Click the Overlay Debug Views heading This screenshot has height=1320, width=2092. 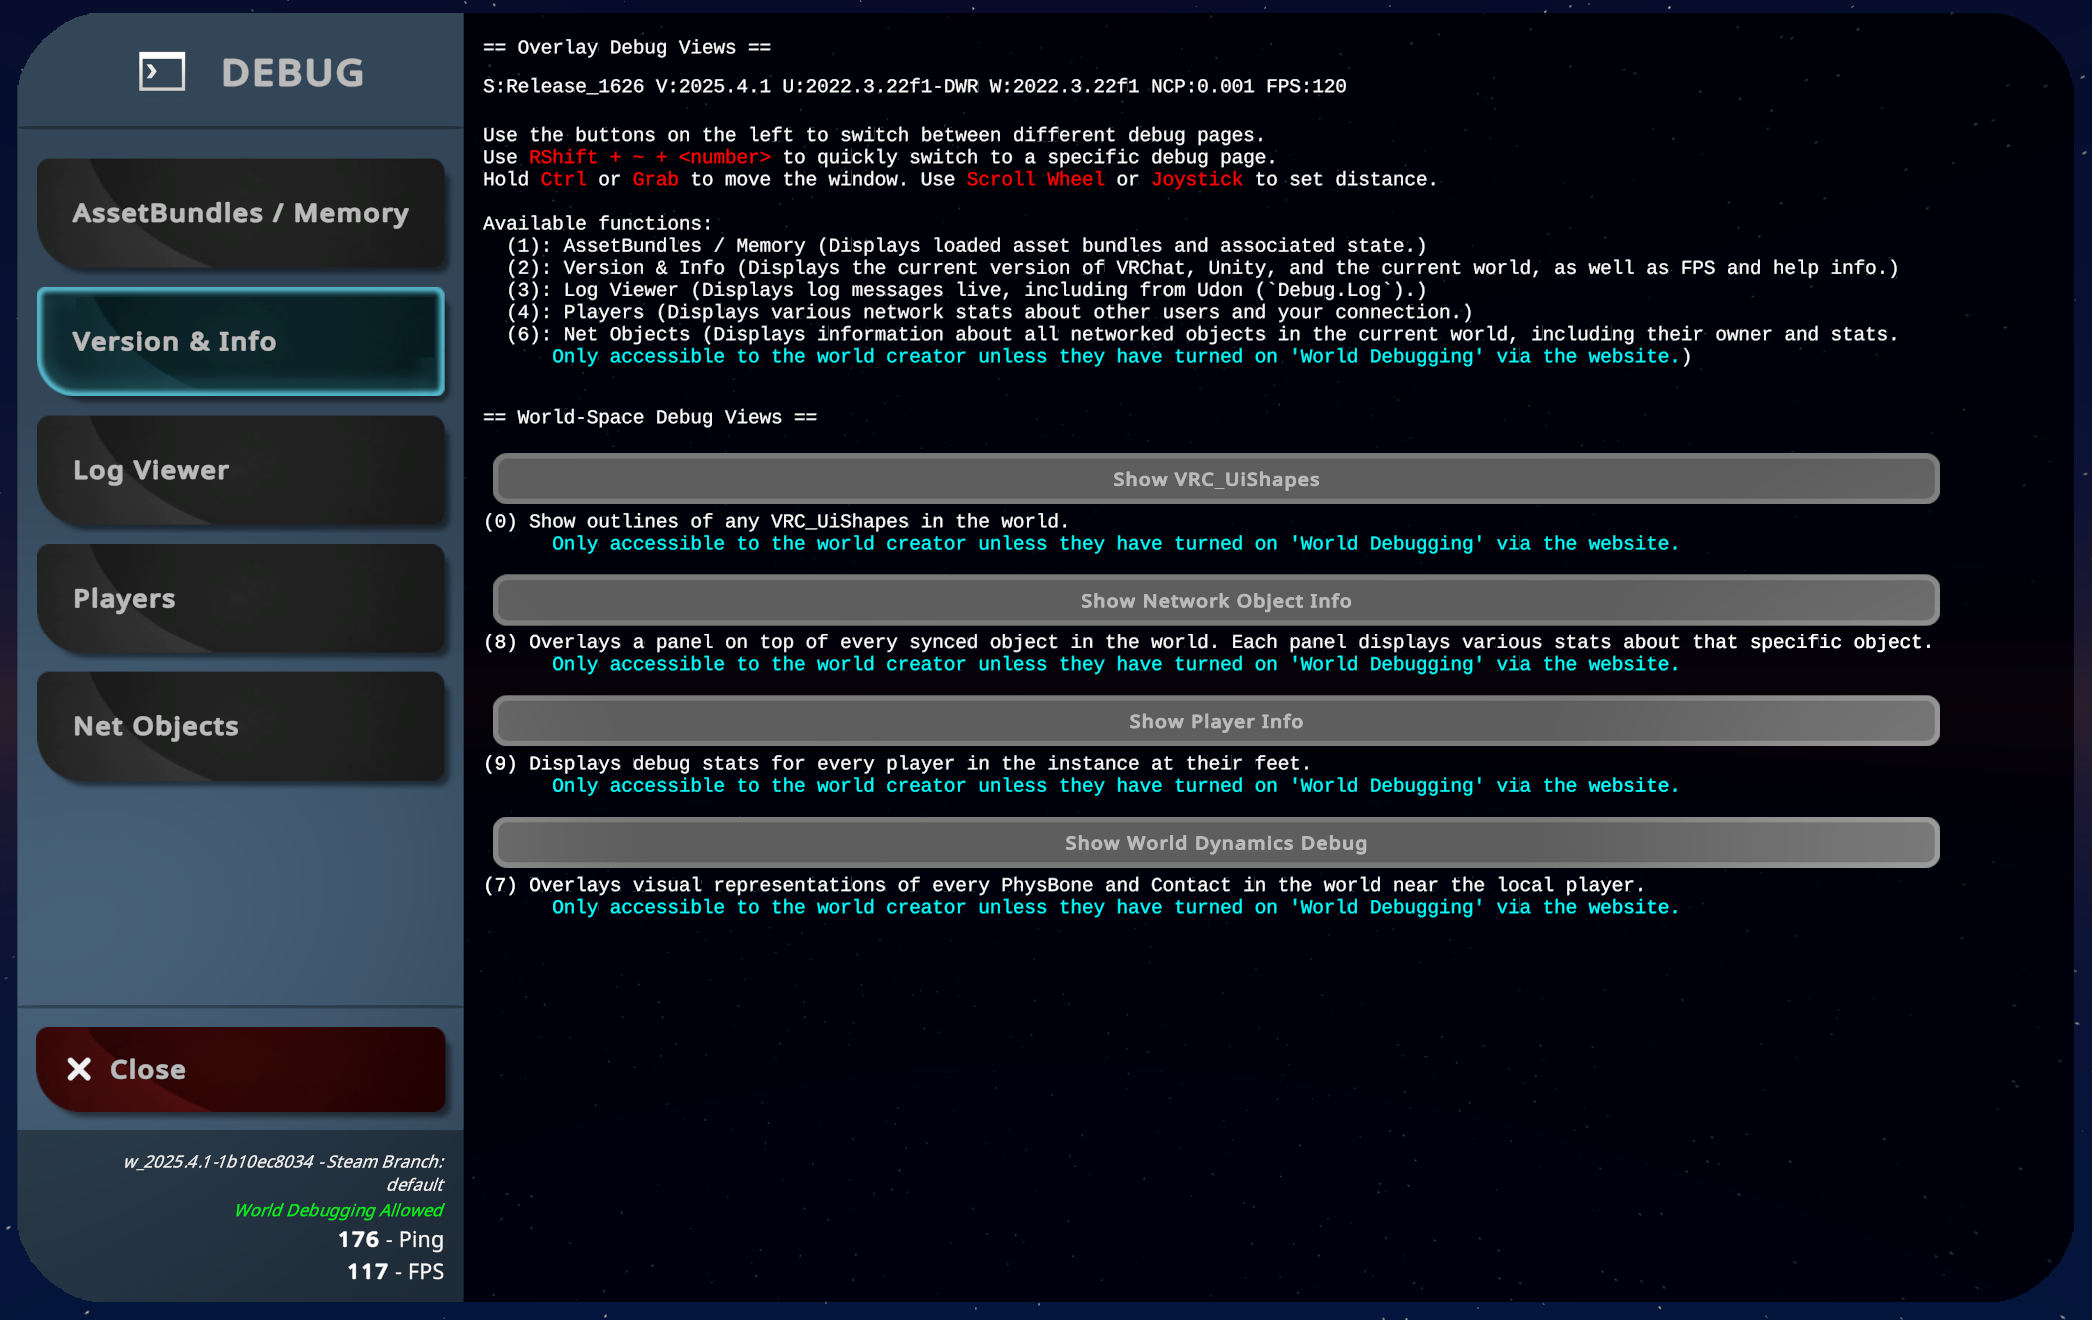coord(626,47)
